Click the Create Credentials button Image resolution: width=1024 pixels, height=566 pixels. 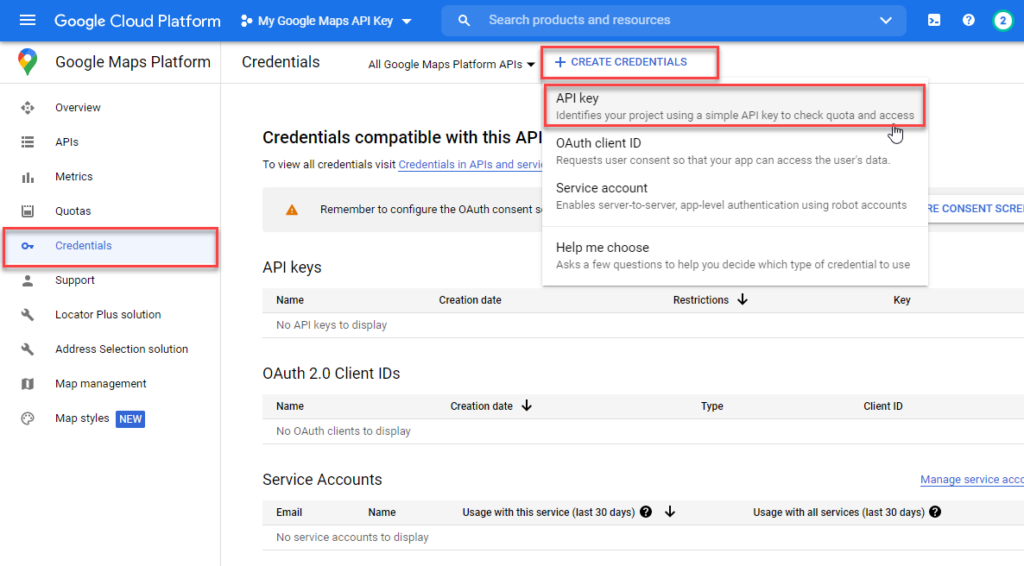[x=629, y=62]
